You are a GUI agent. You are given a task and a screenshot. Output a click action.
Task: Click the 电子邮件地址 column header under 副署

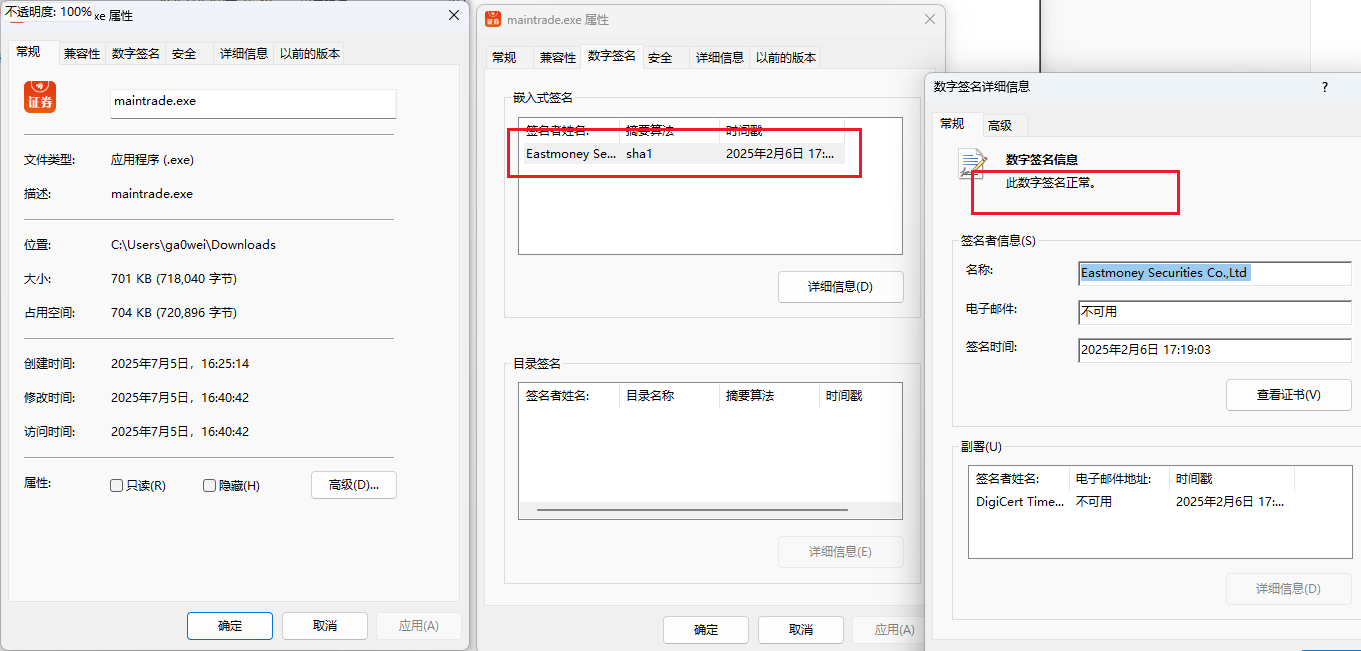(1119, 479)
